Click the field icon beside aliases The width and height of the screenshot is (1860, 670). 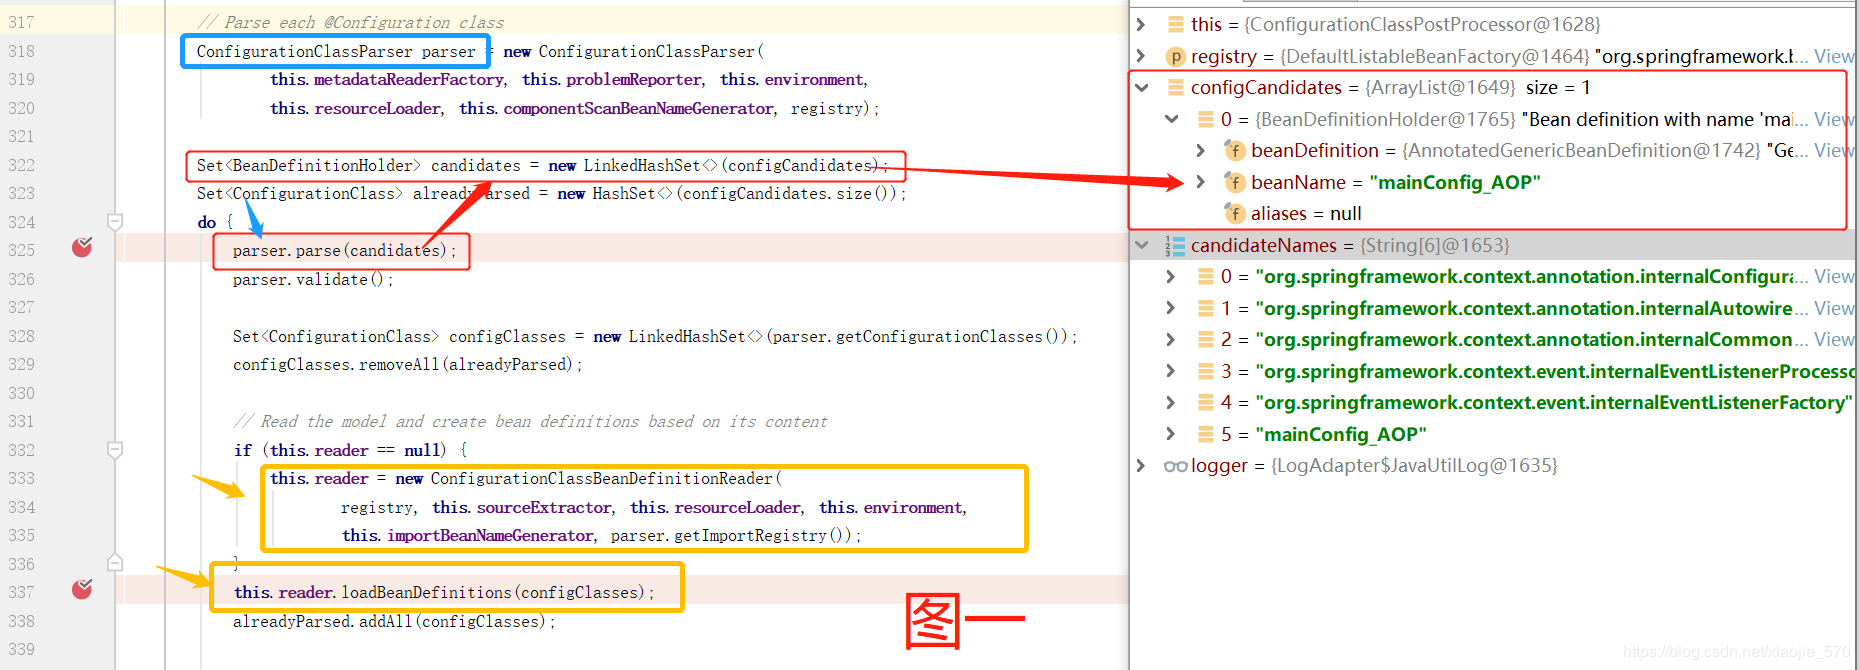coord(1235,213)
